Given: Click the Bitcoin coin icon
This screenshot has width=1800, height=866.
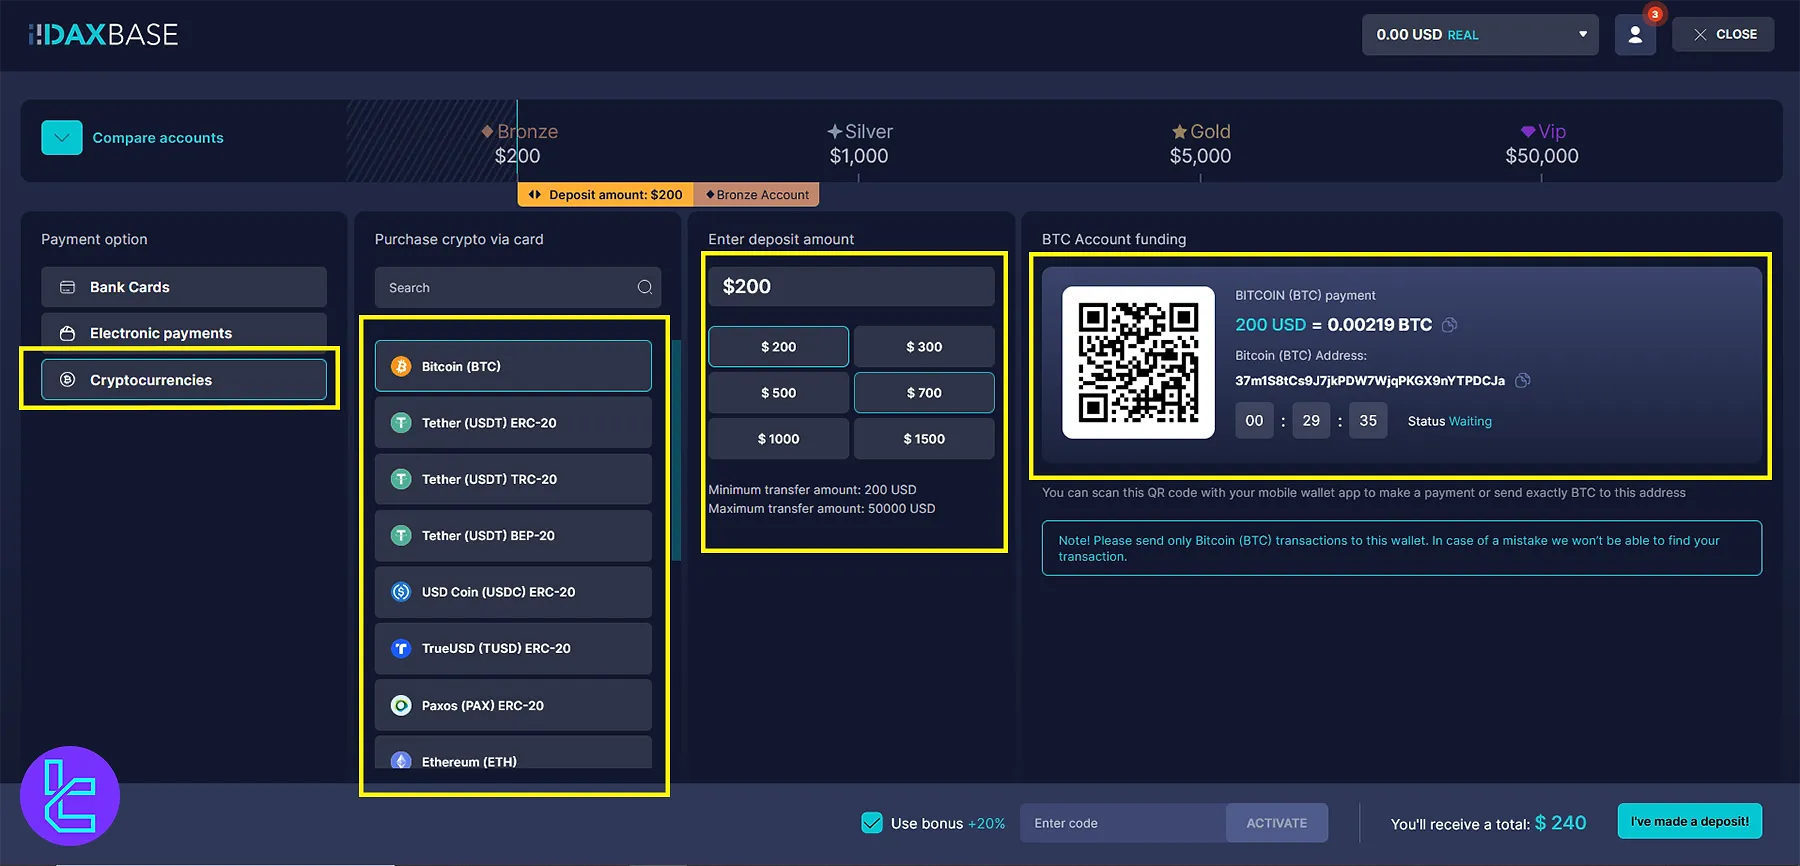Looking at the screenshot, I should pyautogui.click(x=401, y=367).
